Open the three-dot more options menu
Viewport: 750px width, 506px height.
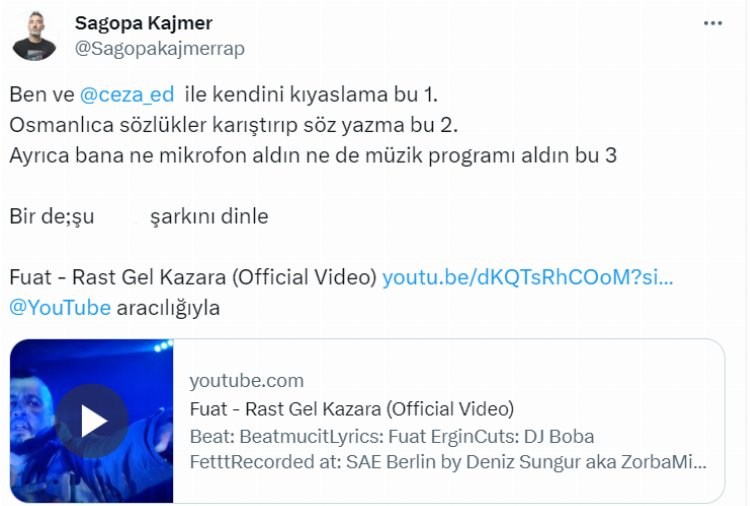pos(713,23)
